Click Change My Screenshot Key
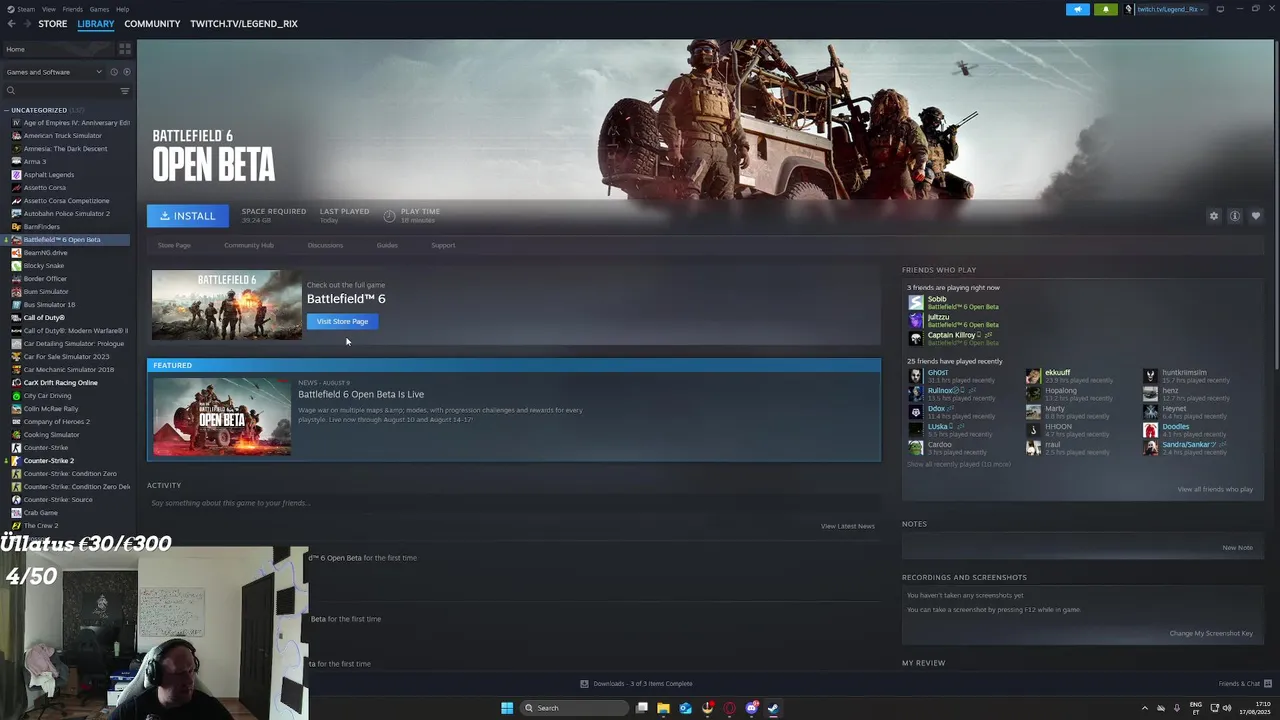This screenshot has height=720, width=1280. pyautogui.click(x=1211, y=633)
